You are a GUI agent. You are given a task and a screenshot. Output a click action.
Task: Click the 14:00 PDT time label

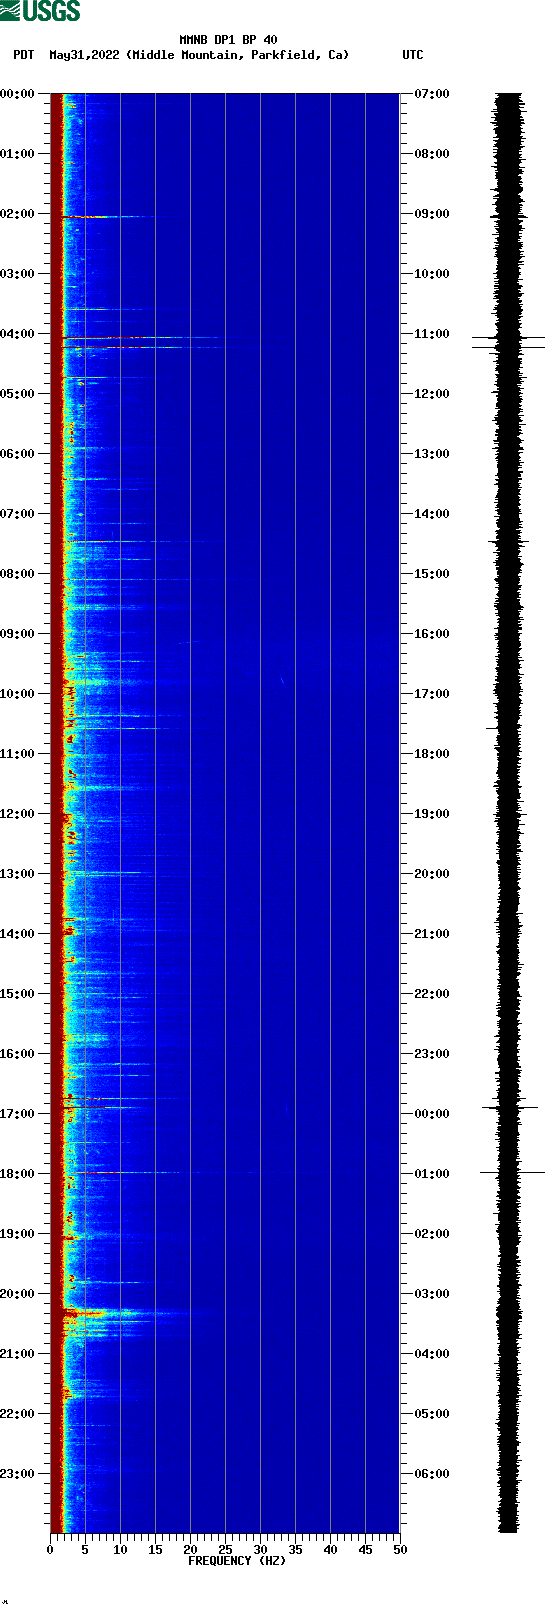coord(17,934)
